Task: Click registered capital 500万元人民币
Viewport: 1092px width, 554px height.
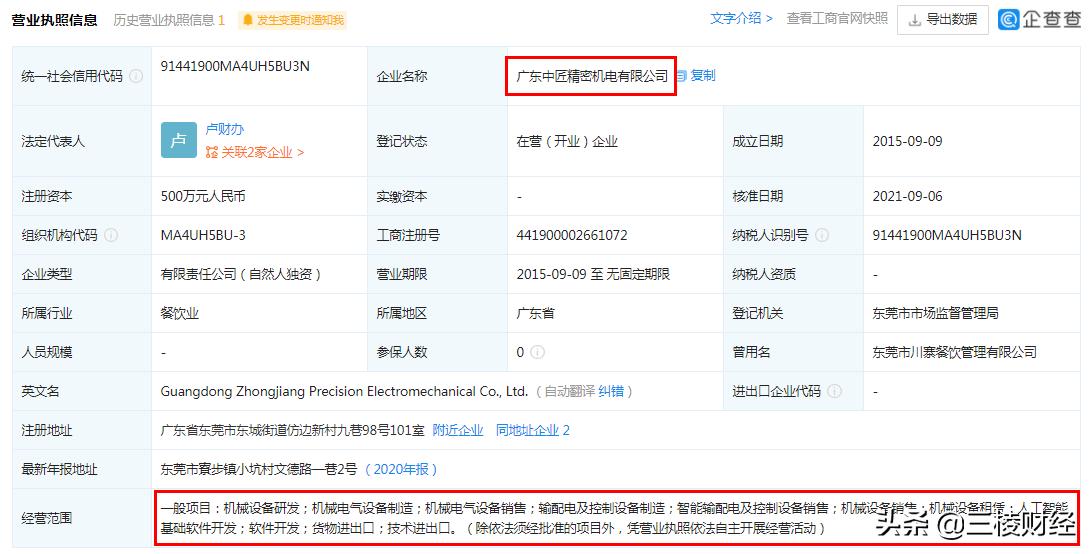Action: 203,197
